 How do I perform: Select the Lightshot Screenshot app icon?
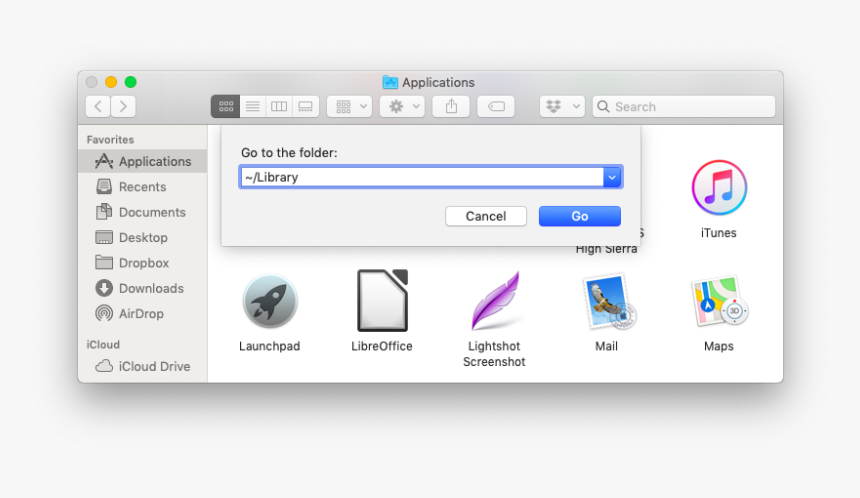coord(496,301)
